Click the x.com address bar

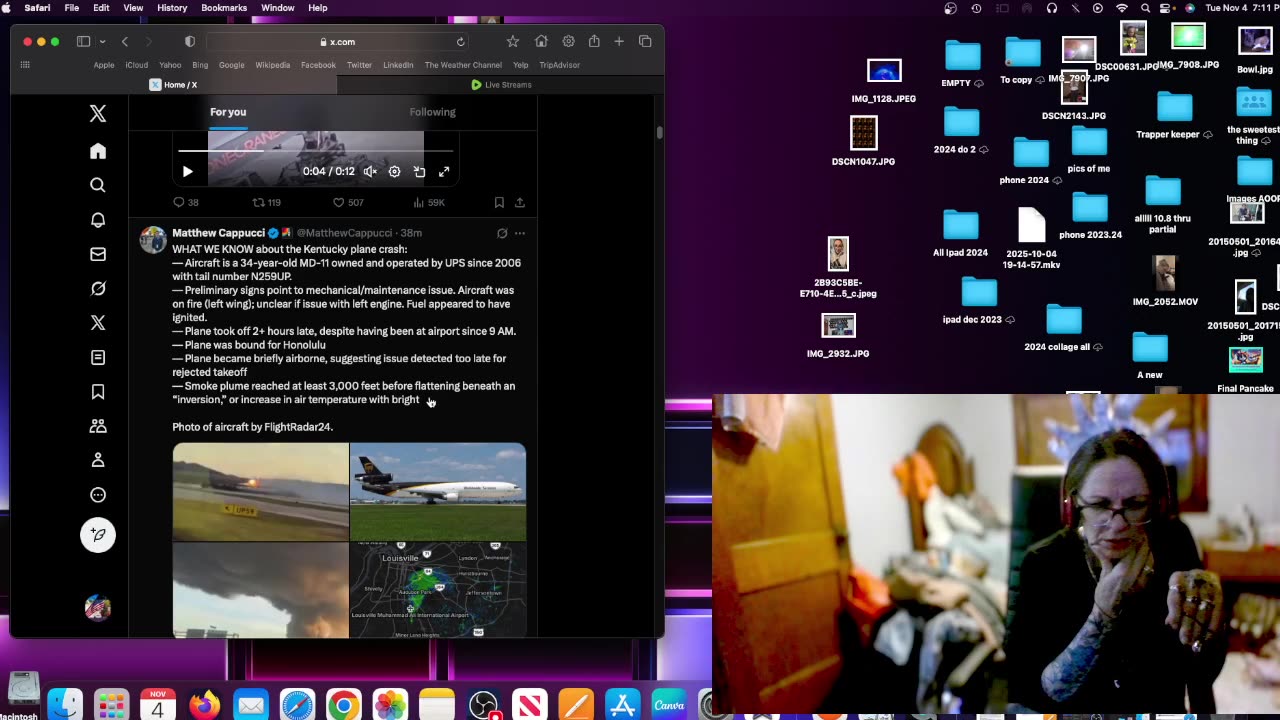click(x=337, y=42)
